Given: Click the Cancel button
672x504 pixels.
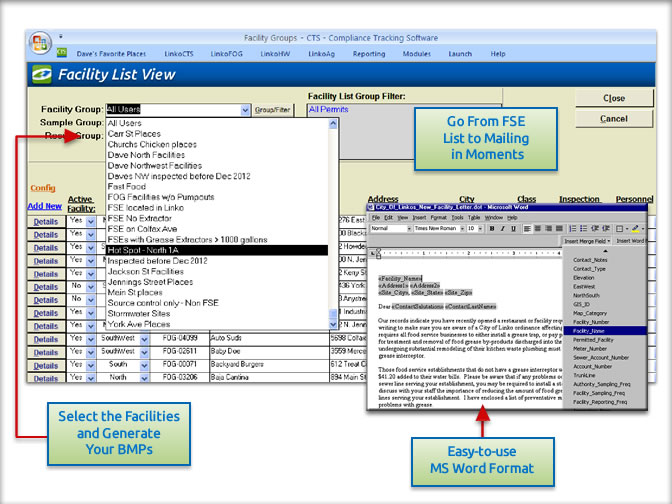Looking at the screenshot, I should 614,119.
